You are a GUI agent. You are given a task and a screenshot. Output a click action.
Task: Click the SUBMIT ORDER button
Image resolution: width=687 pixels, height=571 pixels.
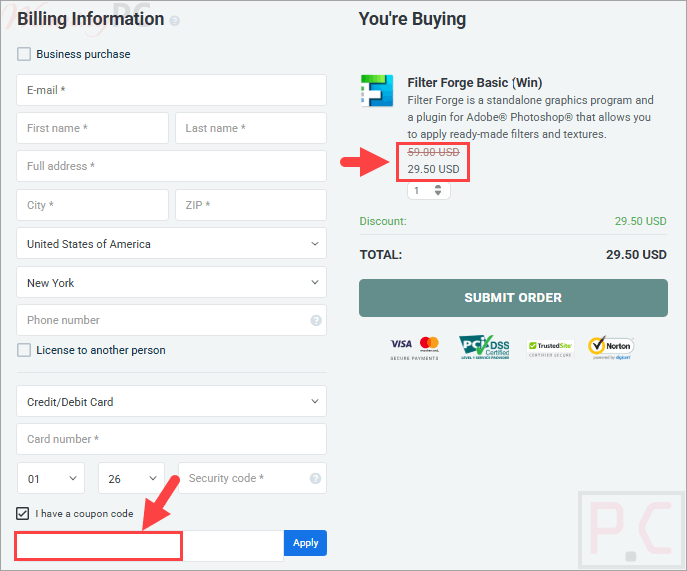coord(513,298)
